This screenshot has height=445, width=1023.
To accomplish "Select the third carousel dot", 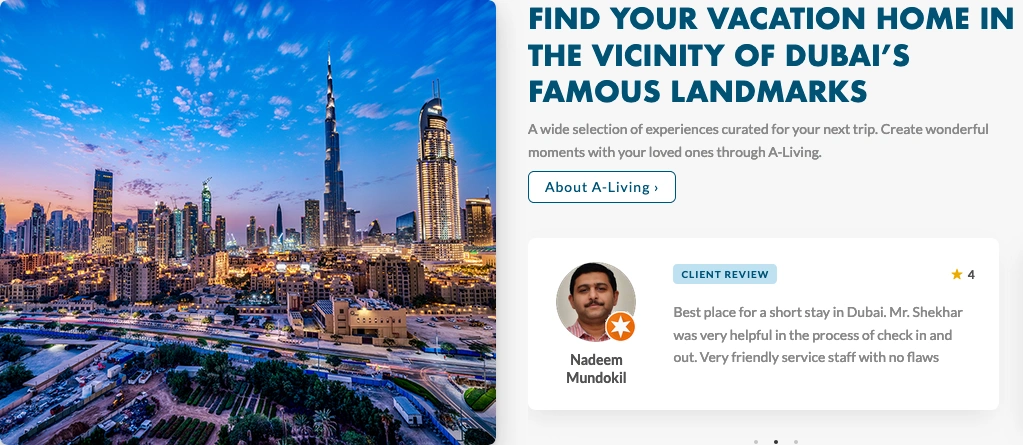I will tap(796, 442).
